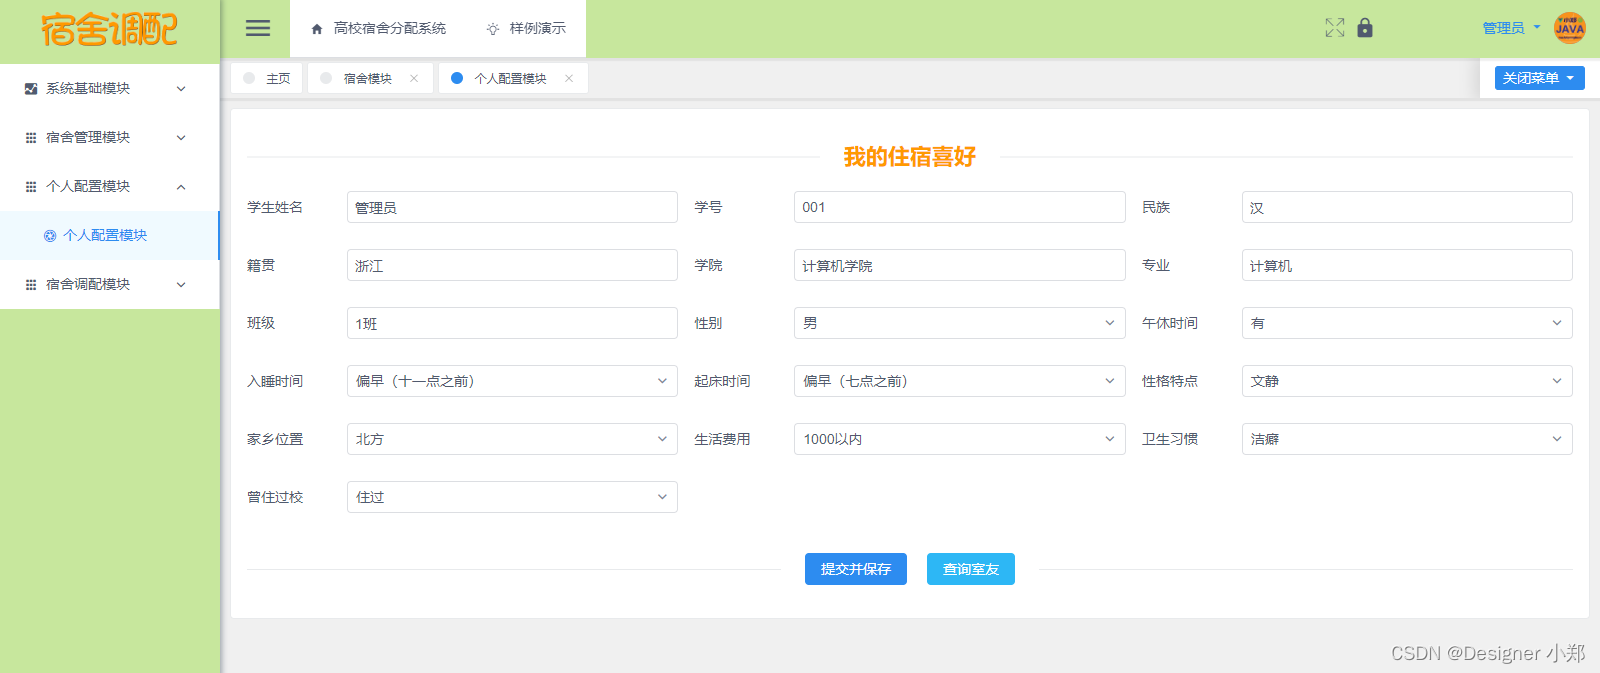This screenshot has height=673, width=1600.
Task: Click the 民族 input field
Action: [1407, 207]
